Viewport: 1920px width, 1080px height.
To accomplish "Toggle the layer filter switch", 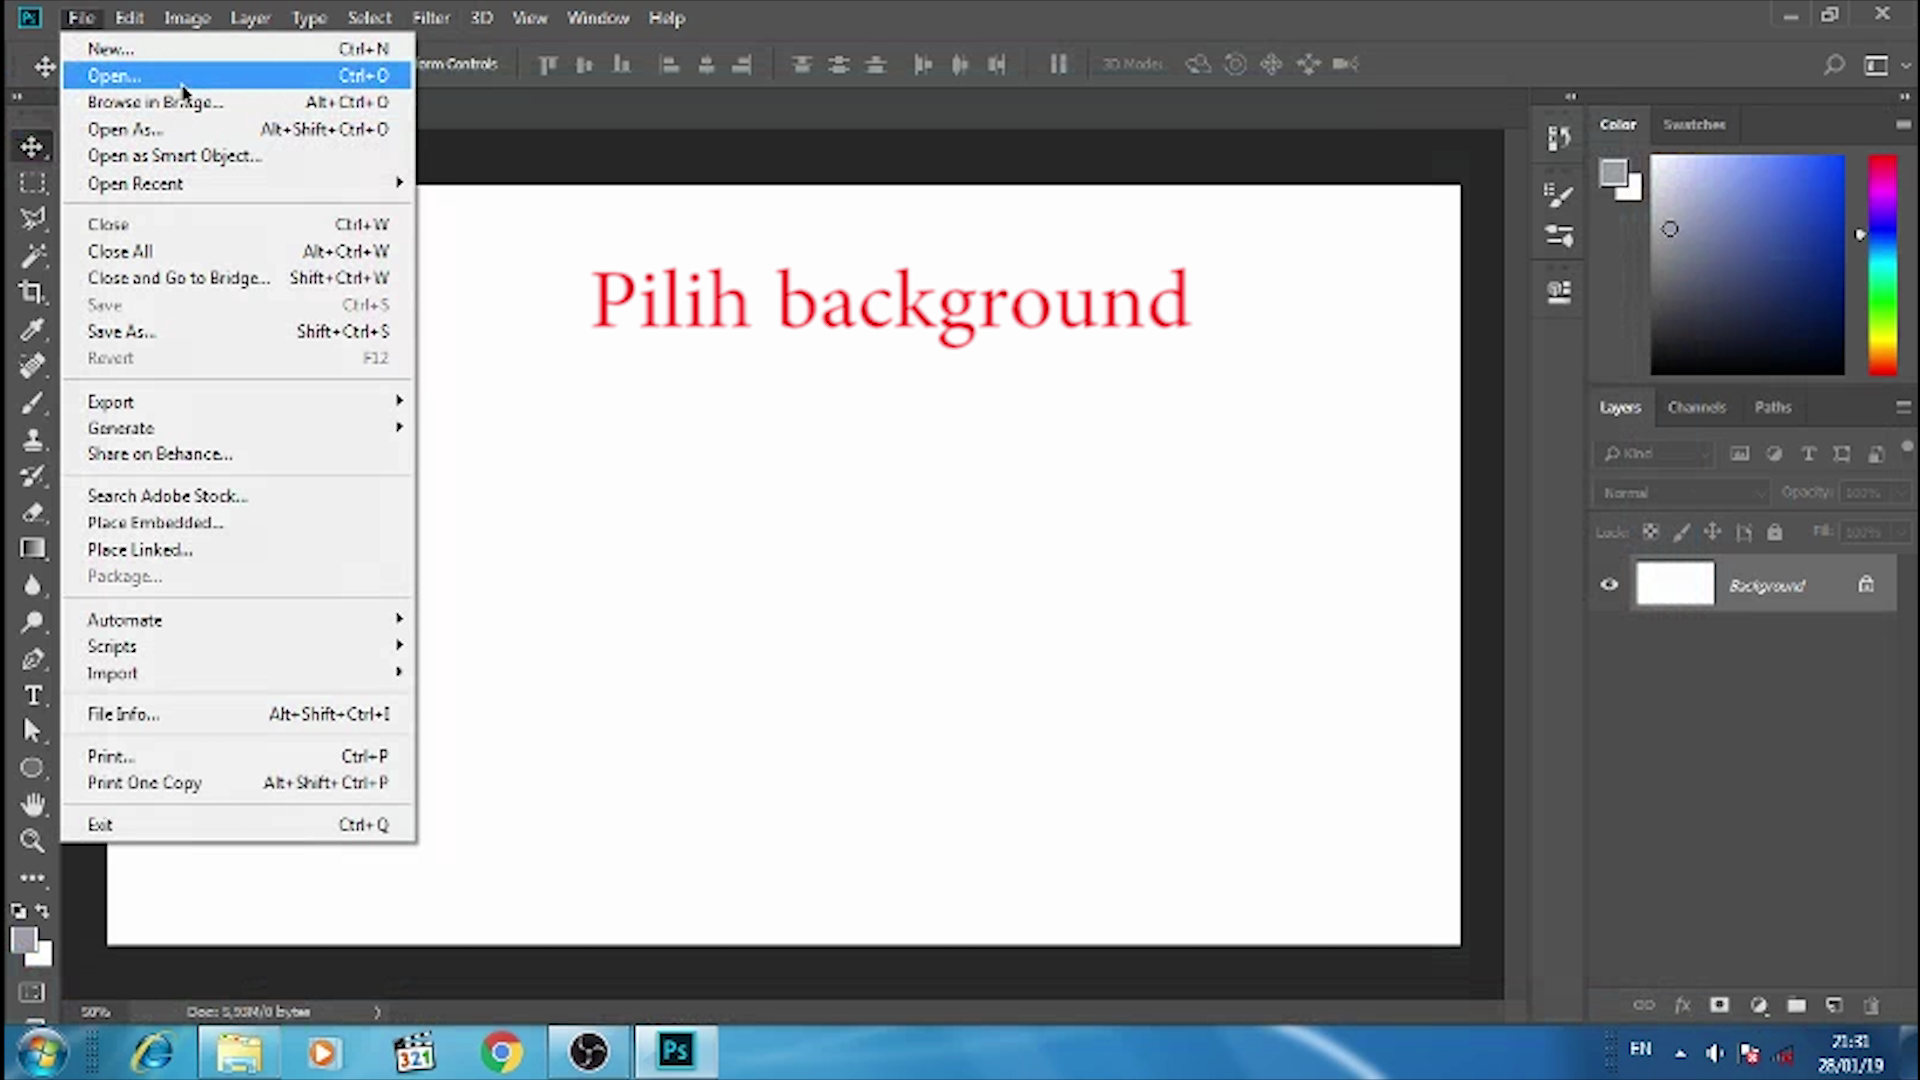I will pyautogui.click(x=1907, y=447).
